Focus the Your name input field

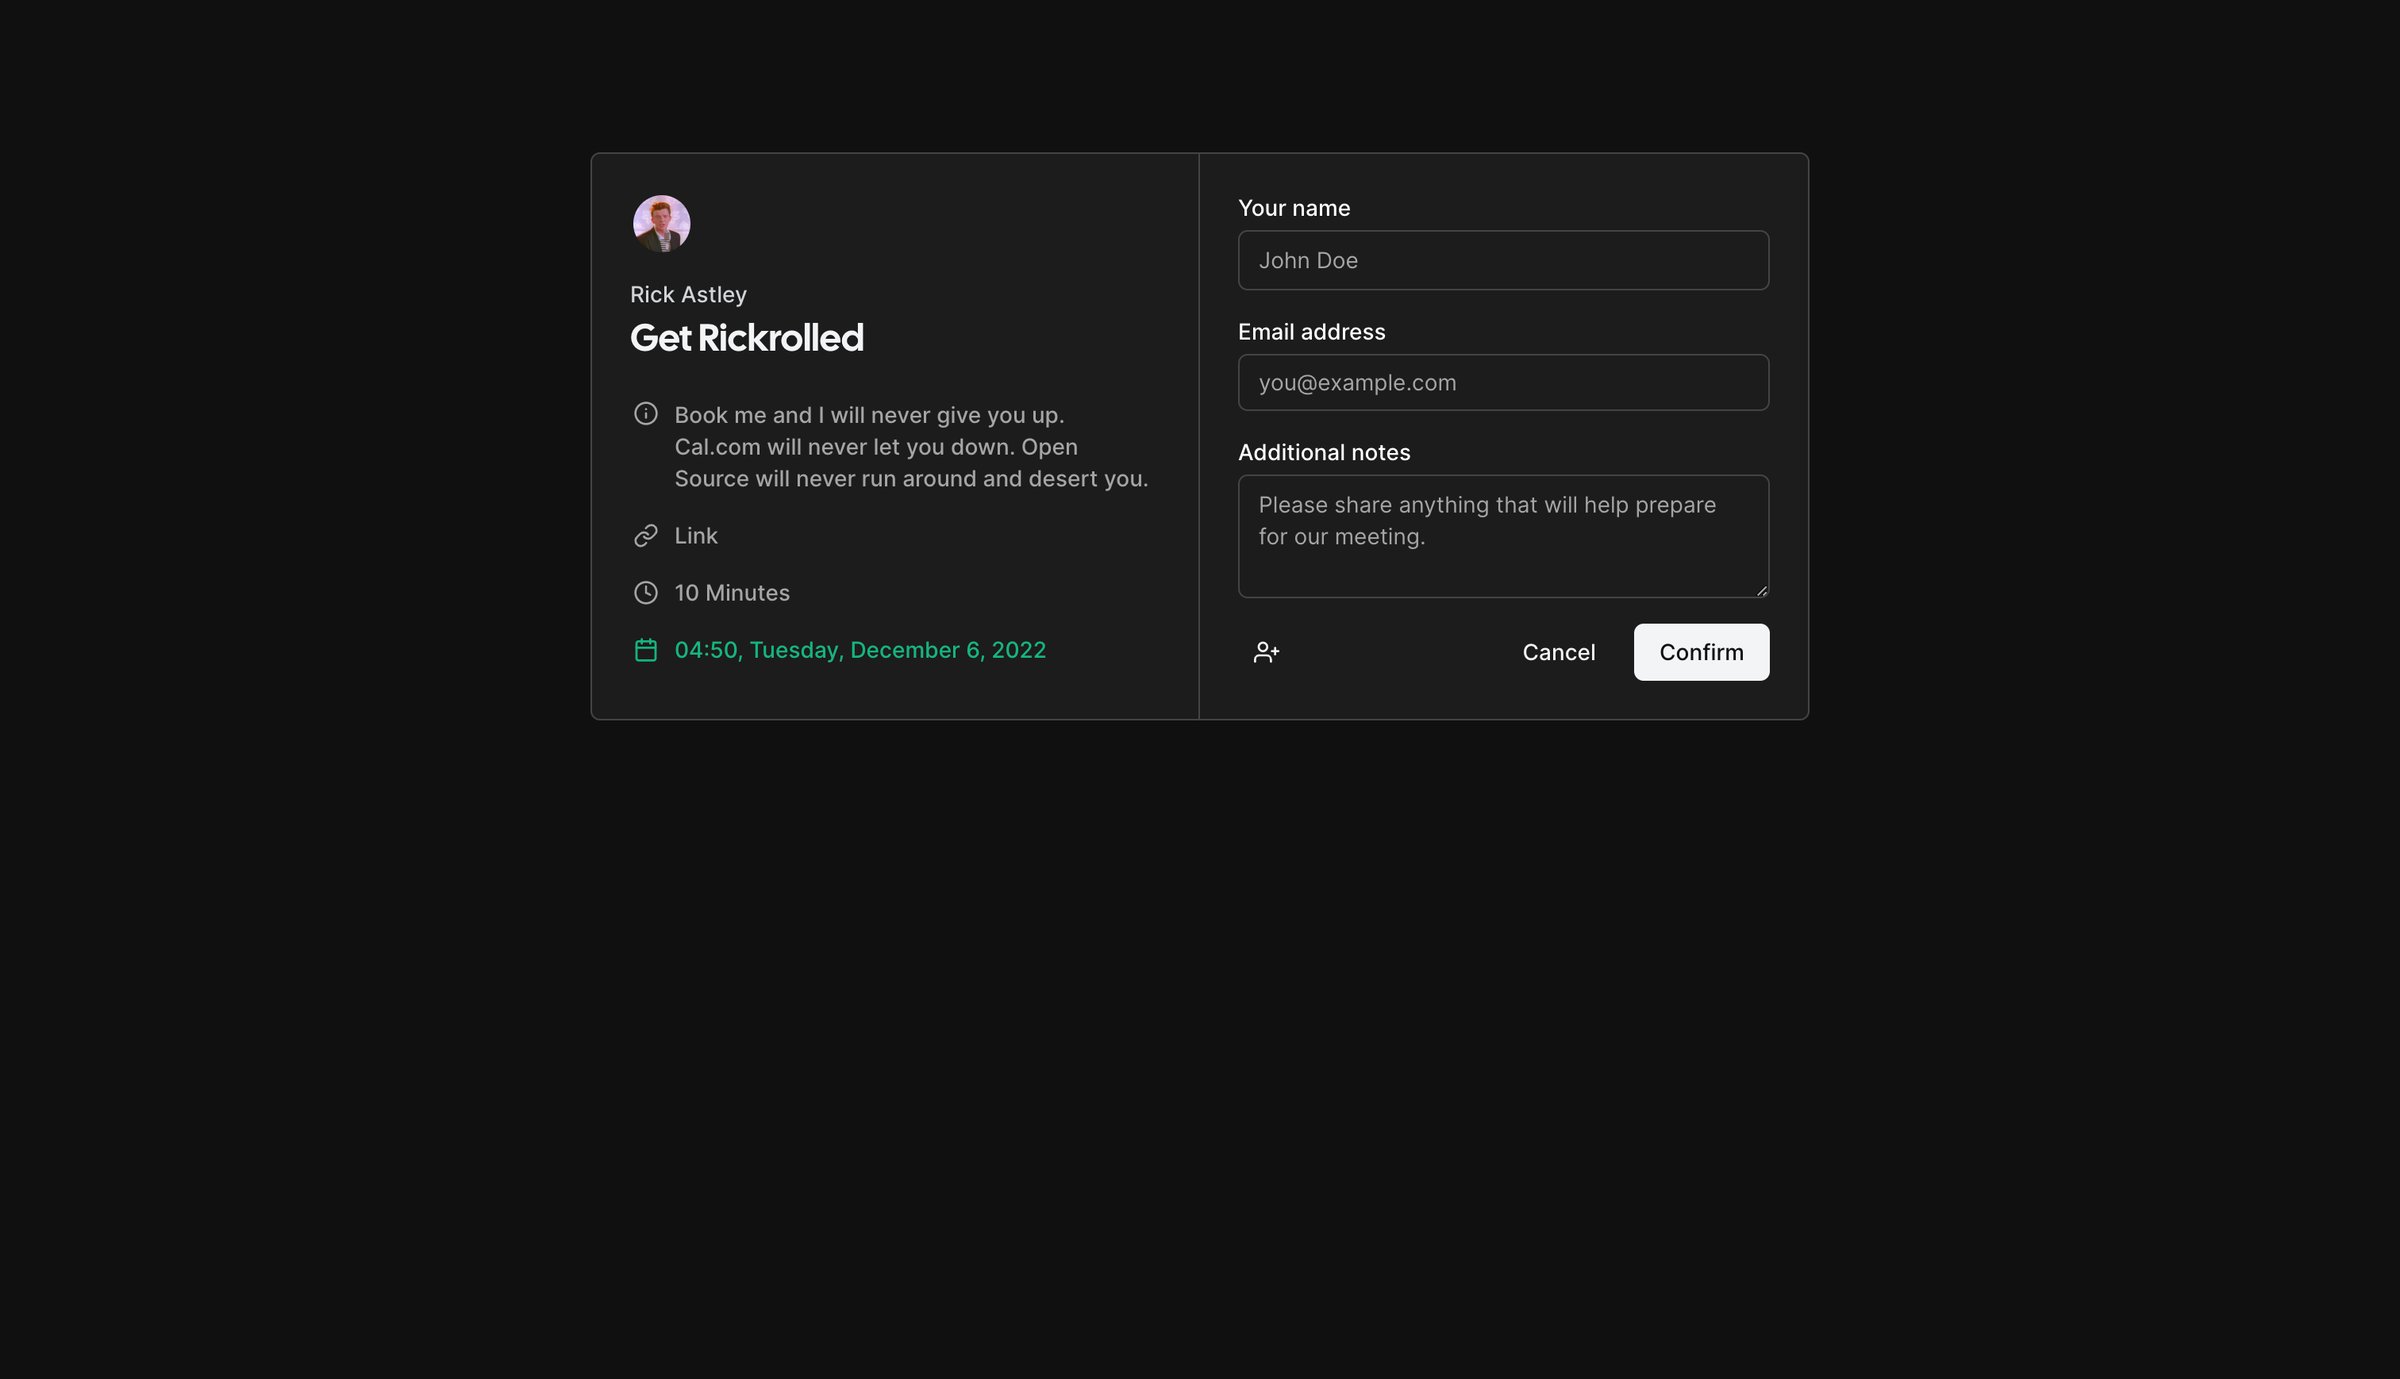1503,260
